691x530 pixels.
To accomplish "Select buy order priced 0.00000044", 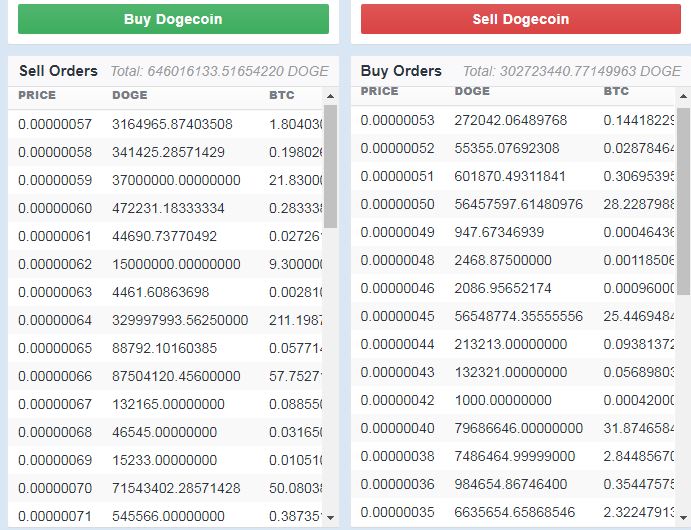I will pos(513,344).
